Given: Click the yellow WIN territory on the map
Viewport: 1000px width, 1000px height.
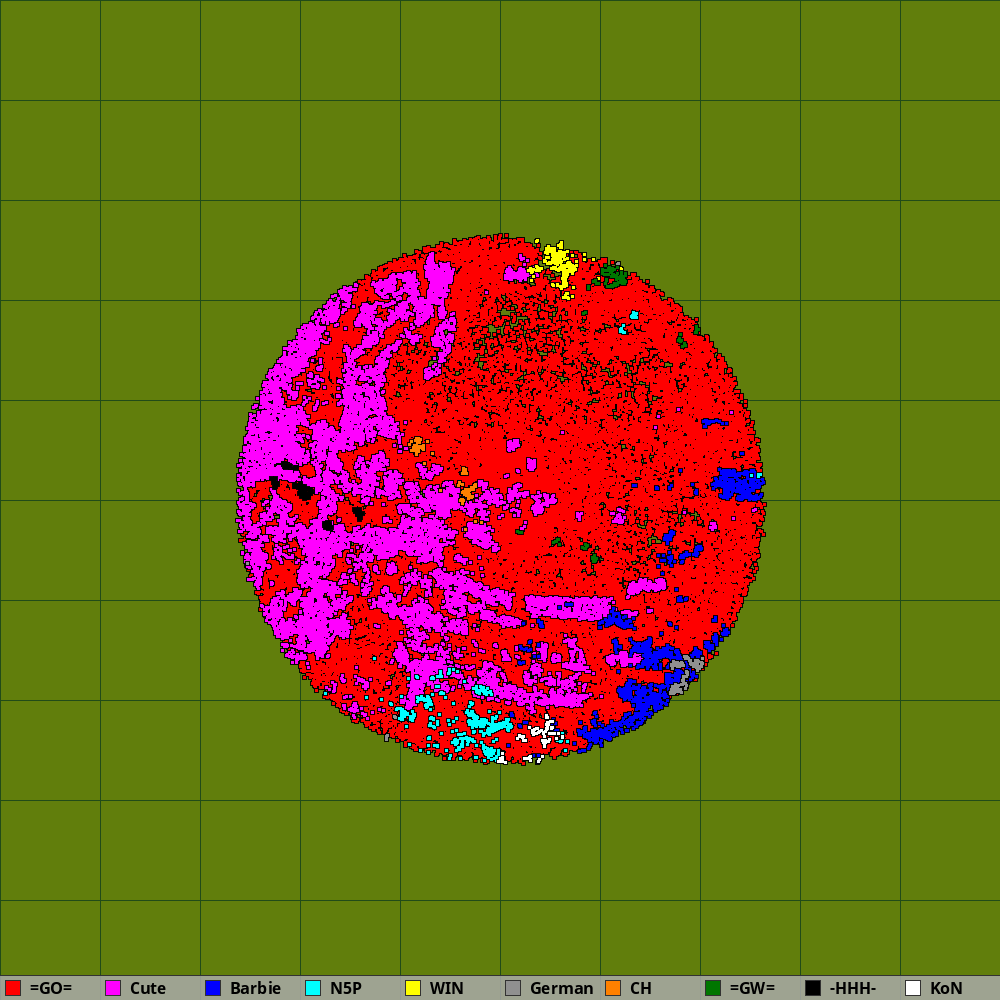Looking at the screenshot, I should point(559,265).
